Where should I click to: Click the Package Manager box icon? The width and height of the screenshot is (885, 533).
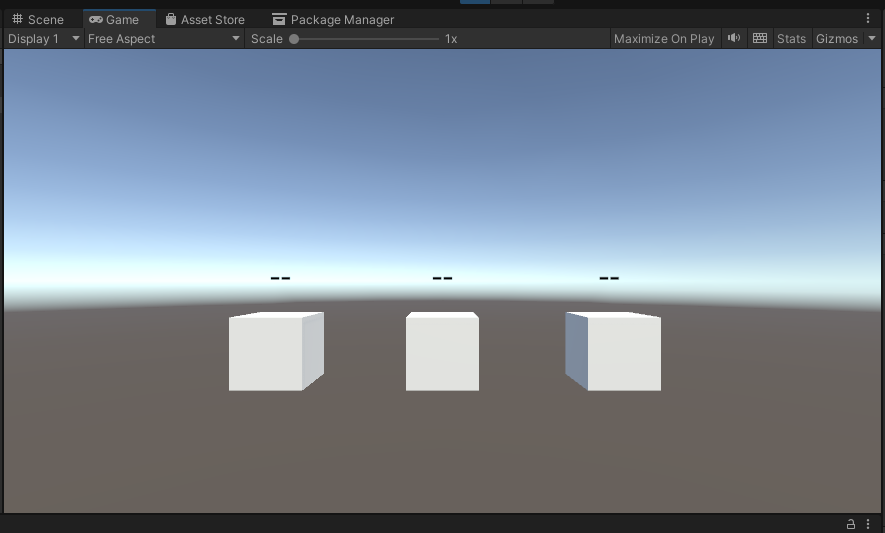coord(279,19)
